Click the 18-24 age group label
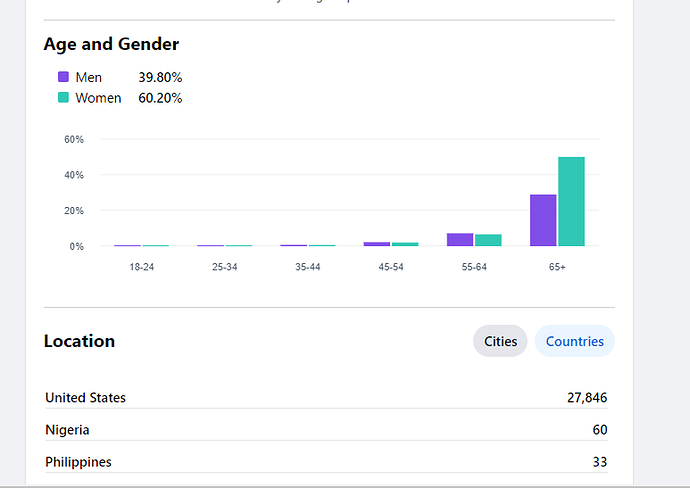This screenshot has height=488, width=690. point(141,267)
